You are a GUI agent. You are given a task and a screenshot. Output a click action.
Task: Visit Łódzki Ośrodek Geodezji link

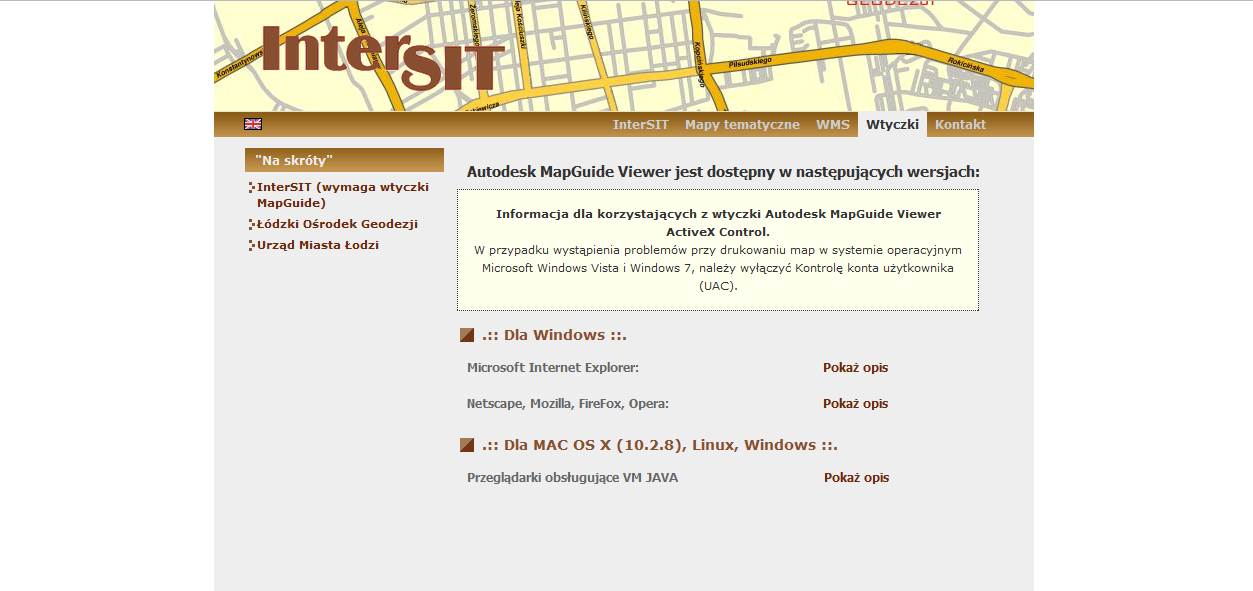coord(337,224)
